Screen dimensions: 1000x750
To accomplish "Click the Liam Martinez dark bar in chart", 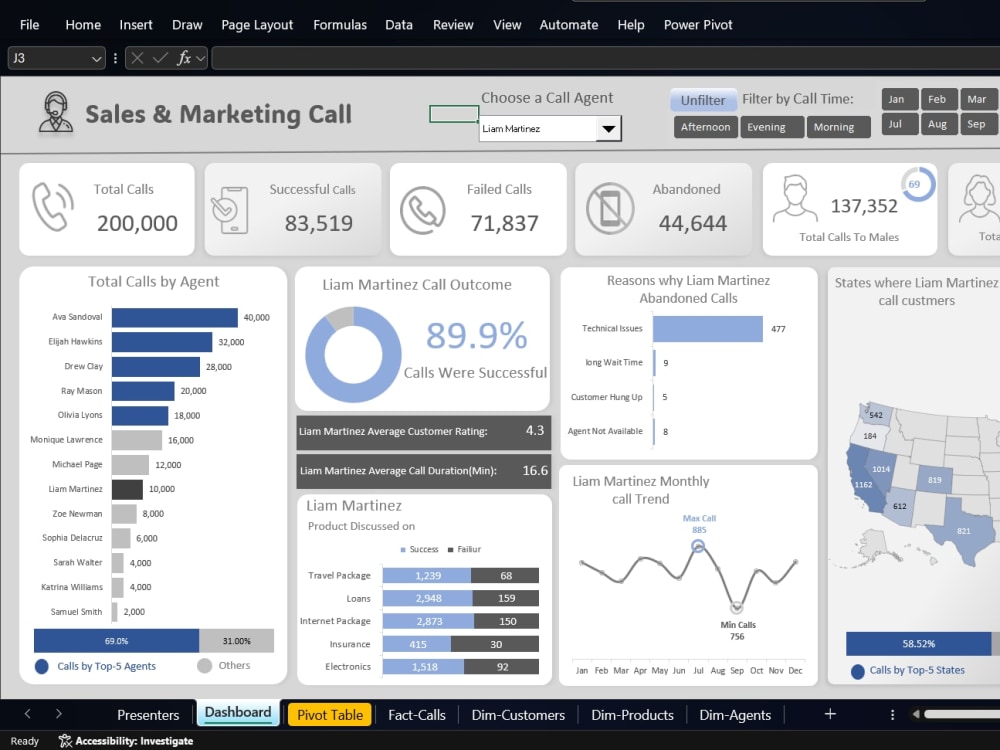I will (x=128, y=490).
